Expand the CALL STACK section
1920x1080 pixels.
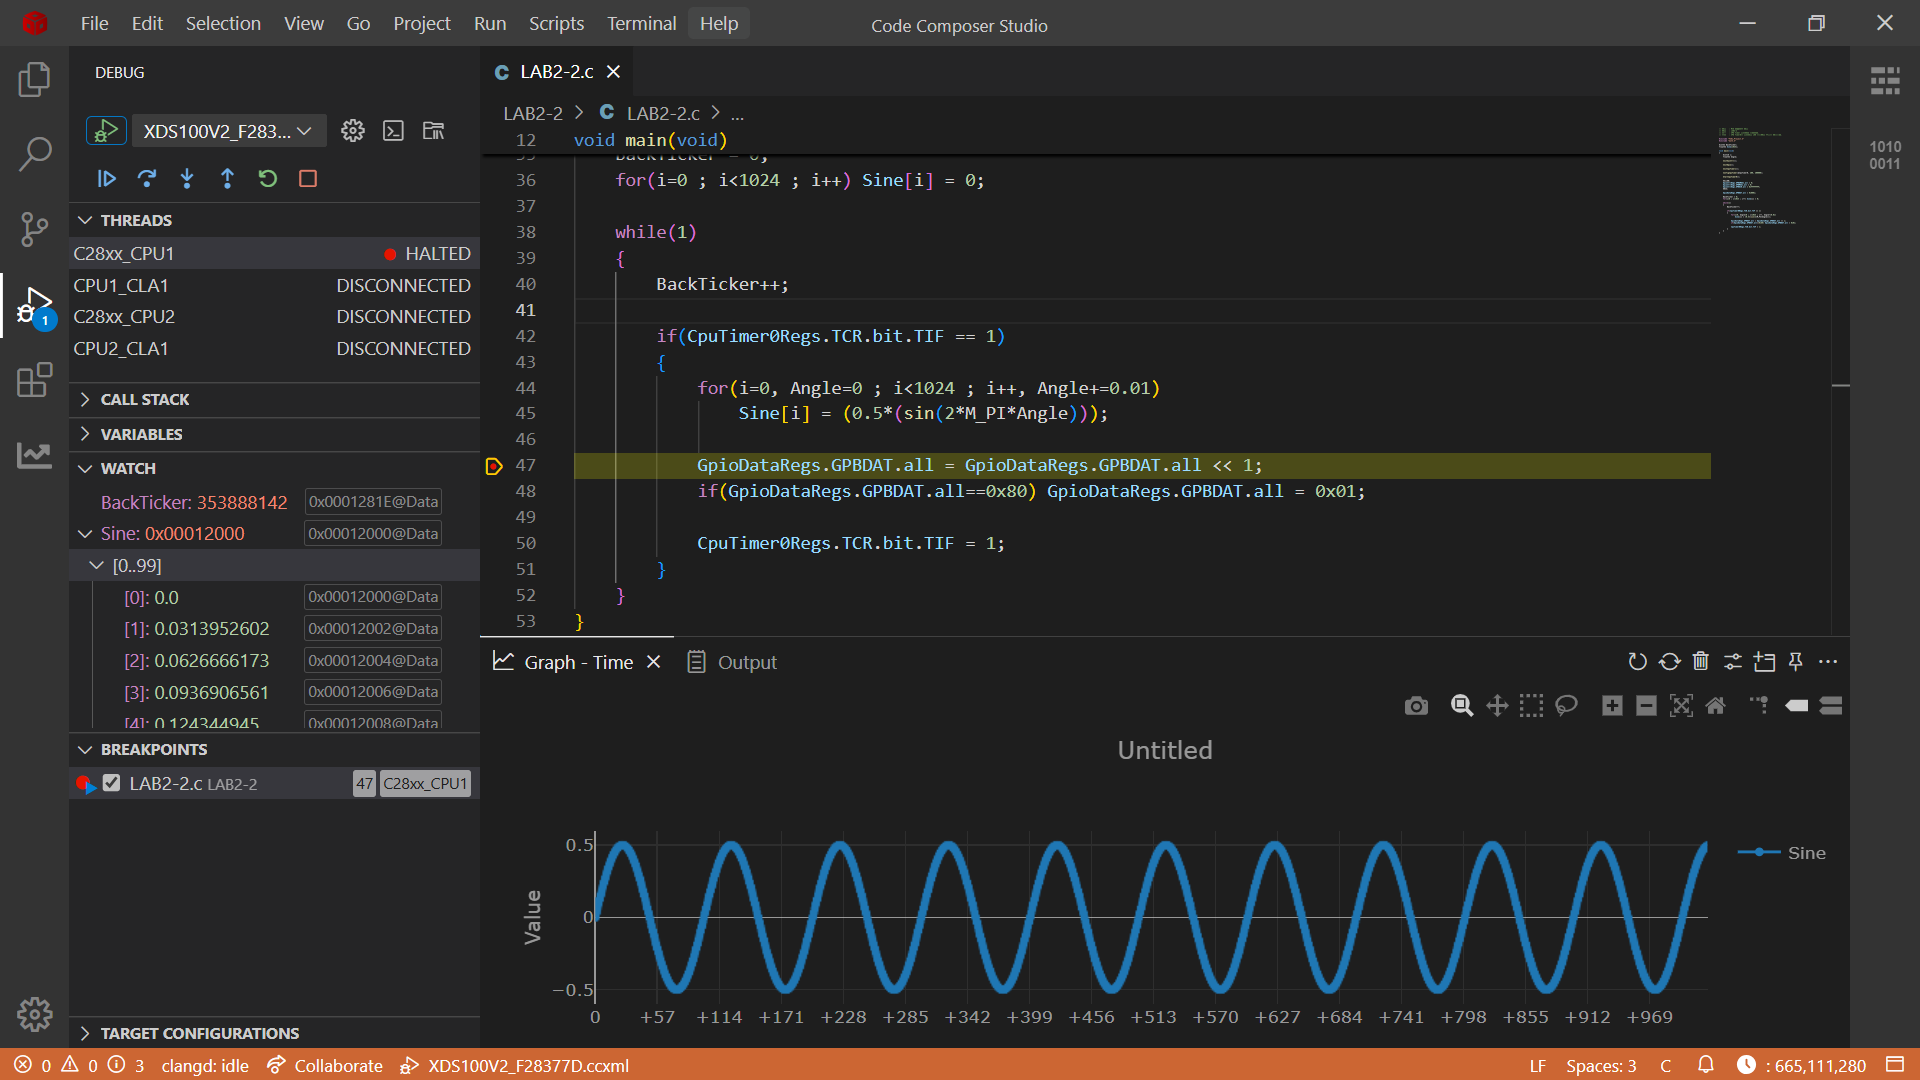(x=145, y=399)
